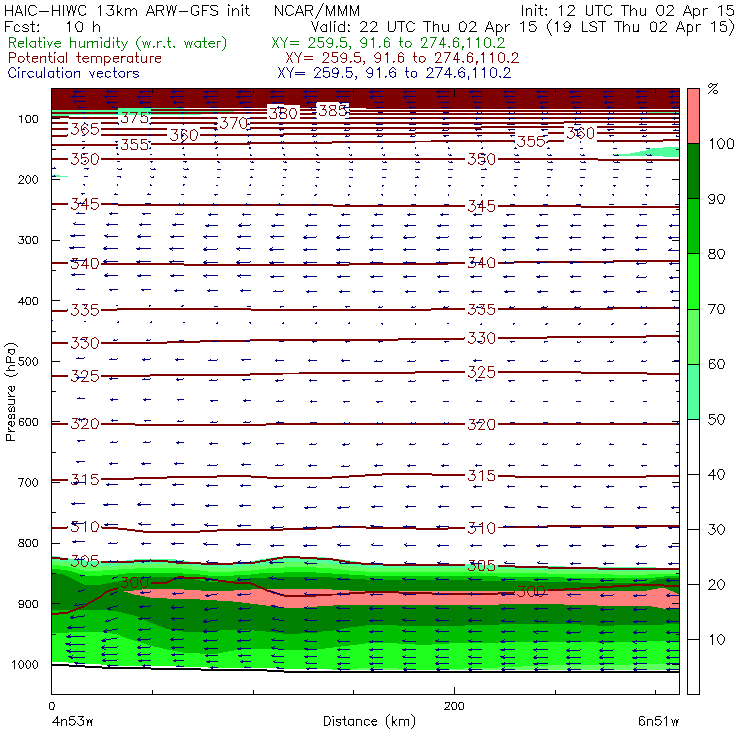The height and width of the screenshot is (740, 740).
Task: Click the colorbar '20' tick label
Action: click(x=716, y=585)
